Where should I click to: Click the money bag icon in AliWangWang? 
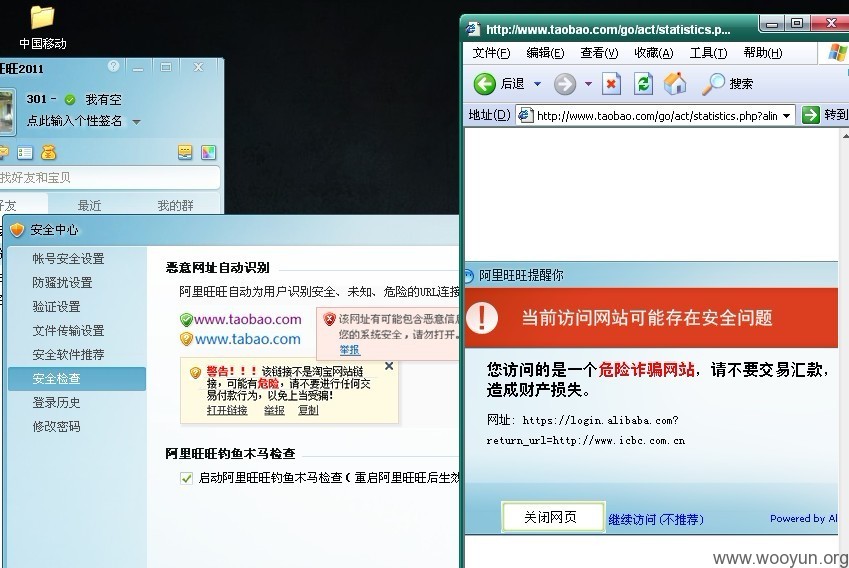[x=49, y=153]
